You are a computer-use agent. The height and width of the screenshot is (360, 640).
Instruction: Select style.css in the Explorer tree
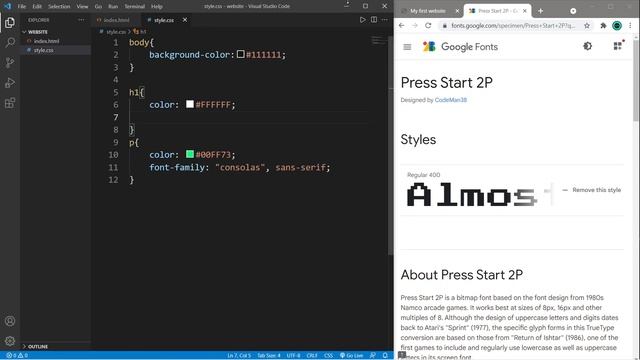coord(44,50)
